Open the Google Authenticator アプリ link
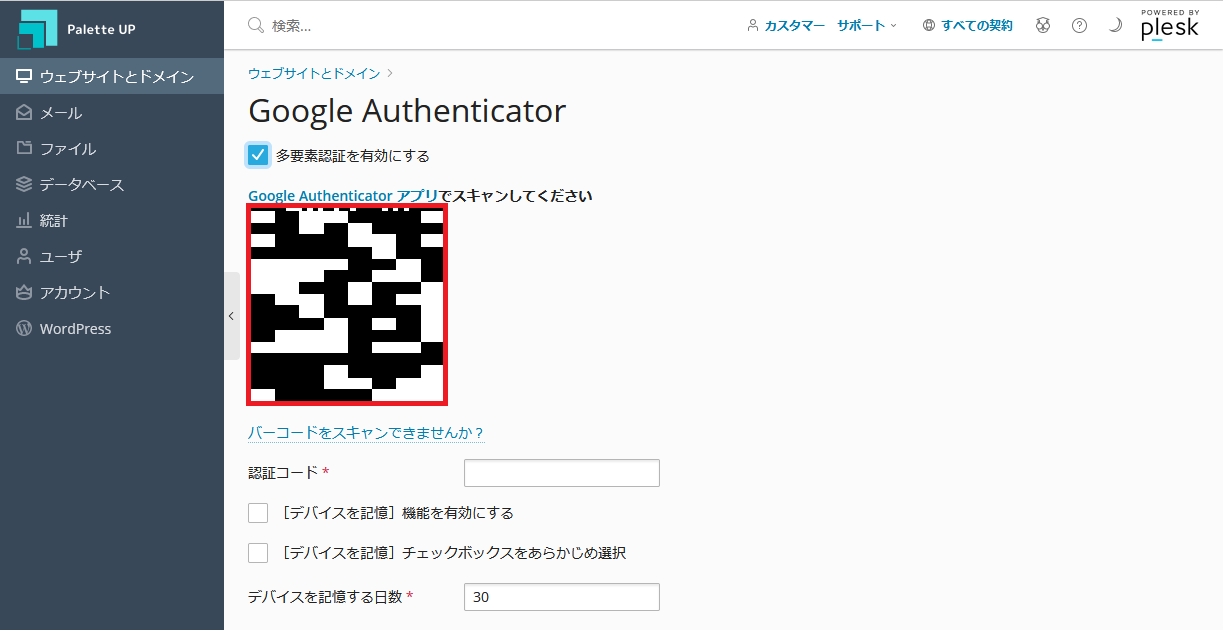 [x=343, y=195]
